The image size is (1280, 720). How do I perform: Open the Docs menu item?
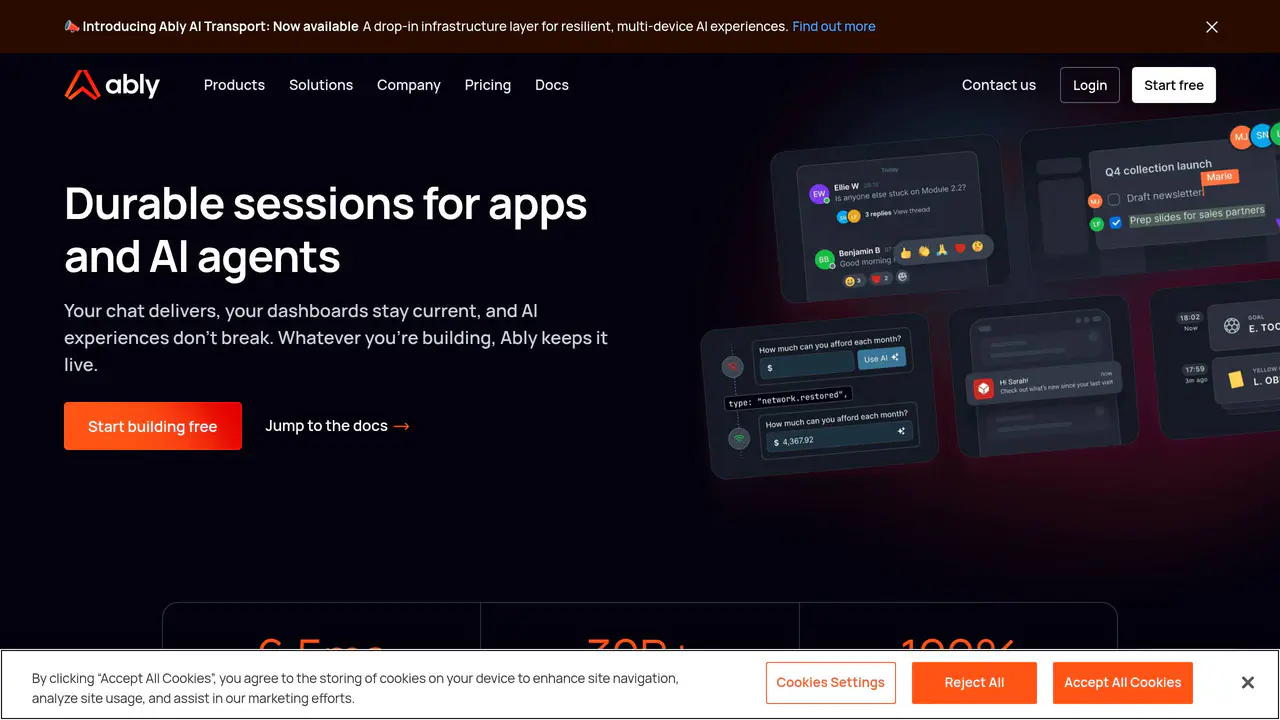coord(552,85)
